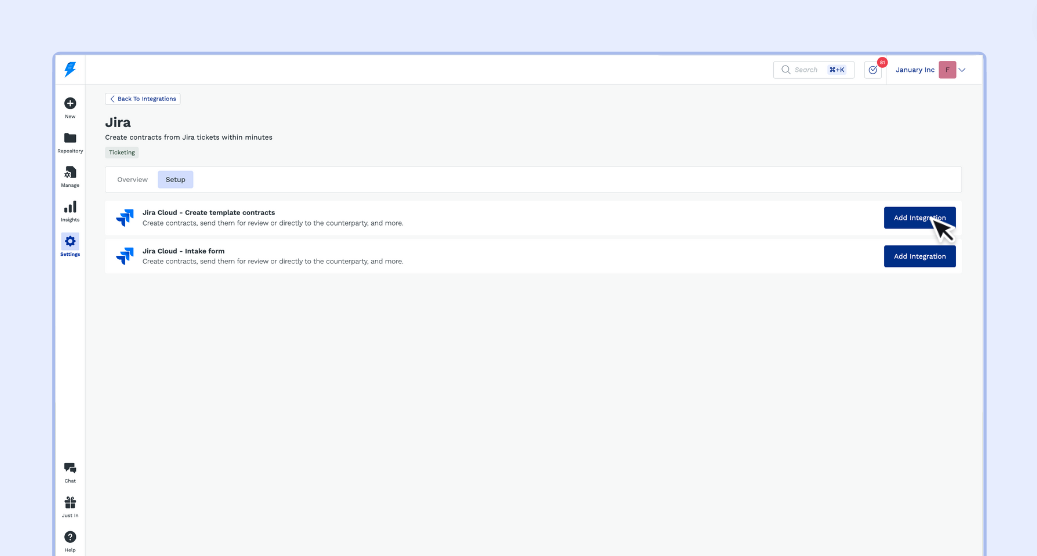Select the Setup tab
1037x556 pixels.
pos(175,180)
